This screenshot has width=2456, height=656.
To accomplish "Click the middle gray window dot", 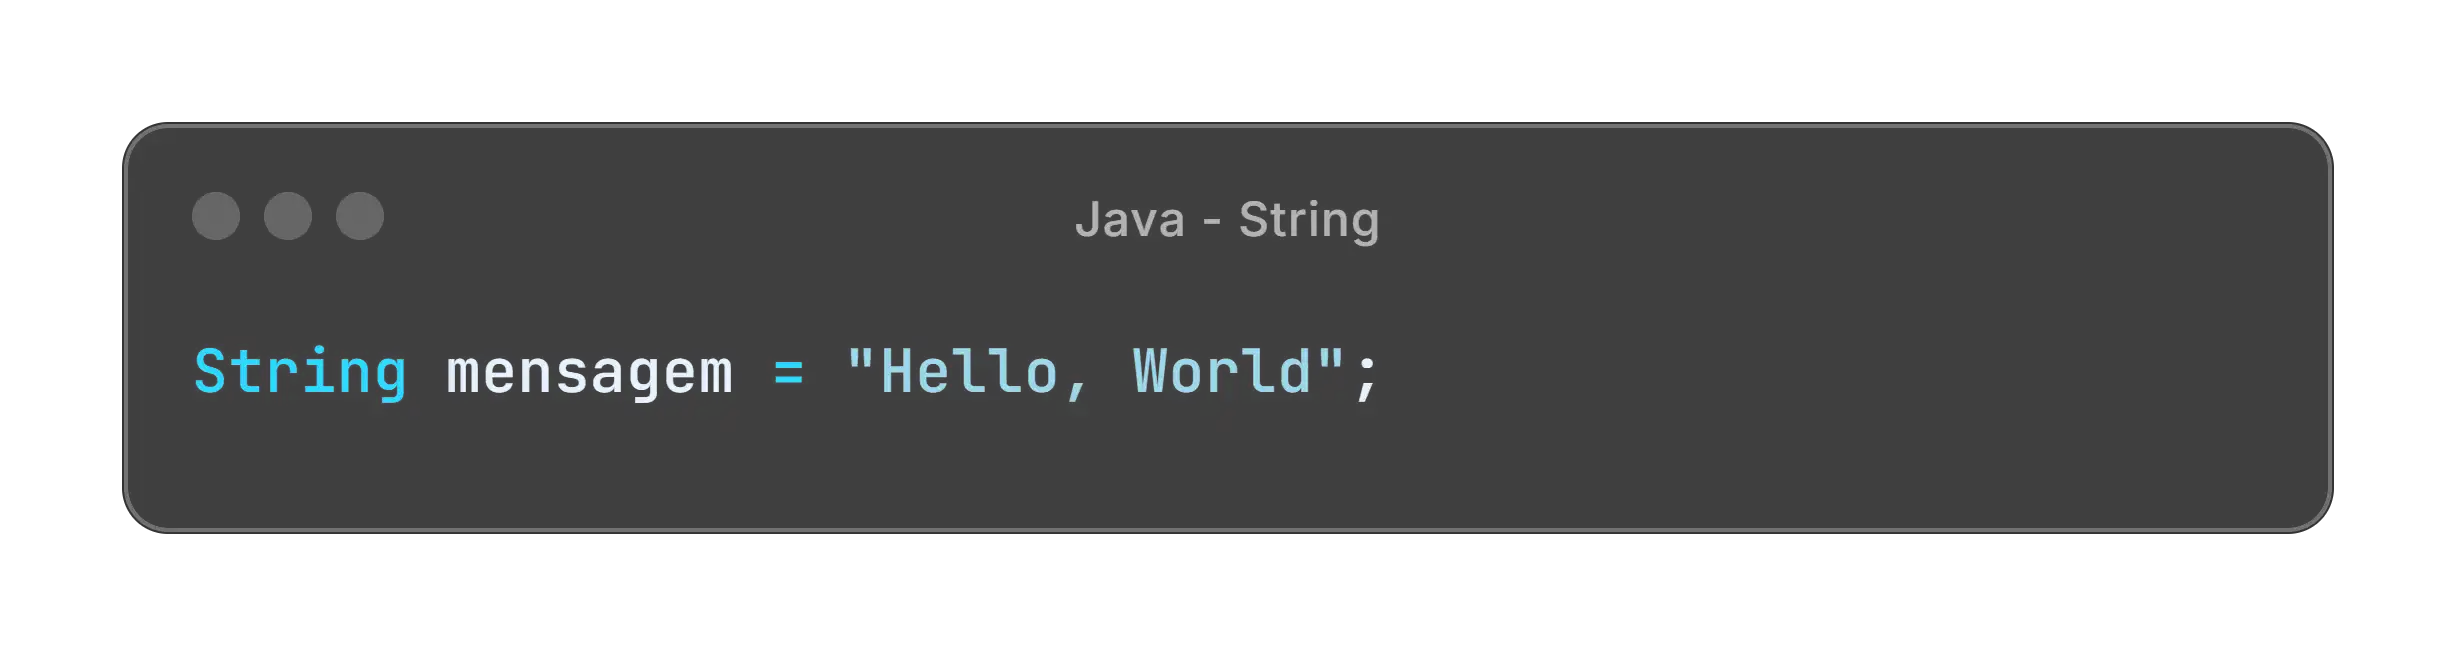I will [288, 216].
